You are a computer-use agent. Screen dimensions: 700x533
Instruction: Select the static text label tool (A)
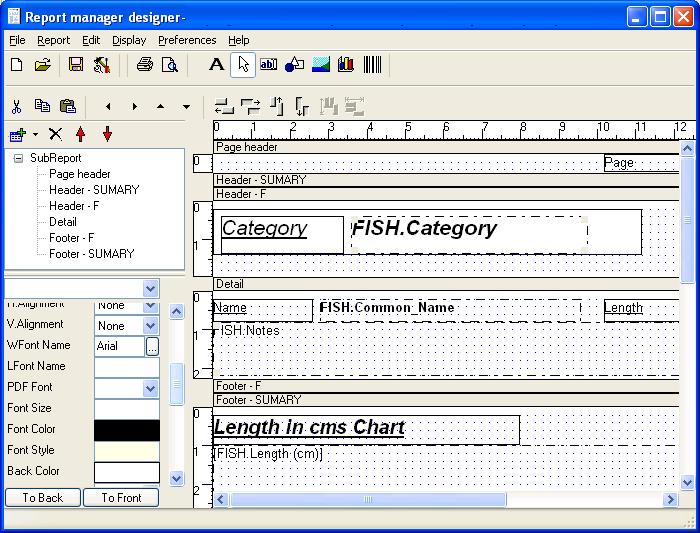click(216, 65)
